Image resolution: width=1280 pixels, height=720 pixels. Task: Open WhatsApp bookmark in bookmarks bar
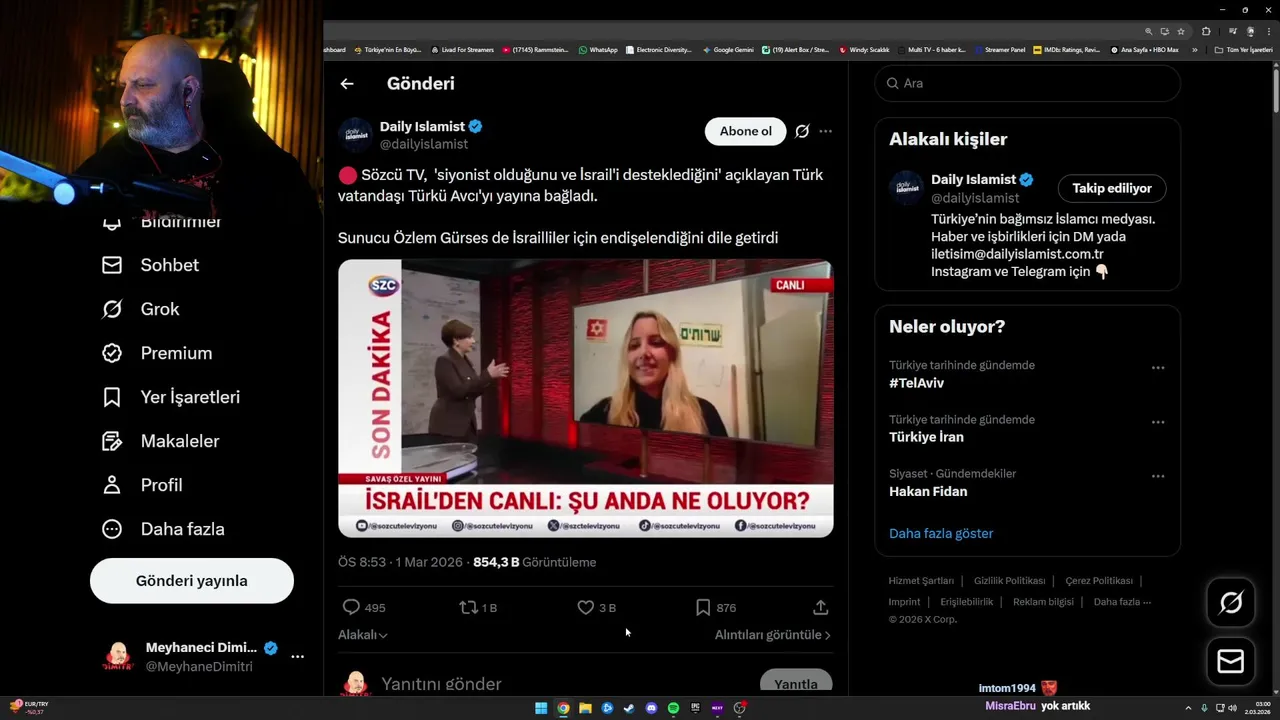coord(597,49)
